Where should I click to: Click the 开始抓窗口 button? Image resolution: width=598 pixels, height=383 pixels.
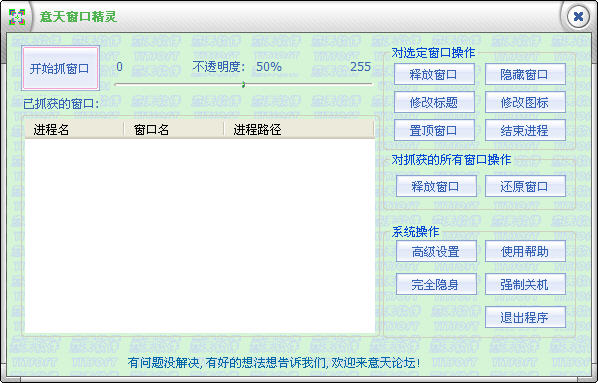(x=60, y=68)
